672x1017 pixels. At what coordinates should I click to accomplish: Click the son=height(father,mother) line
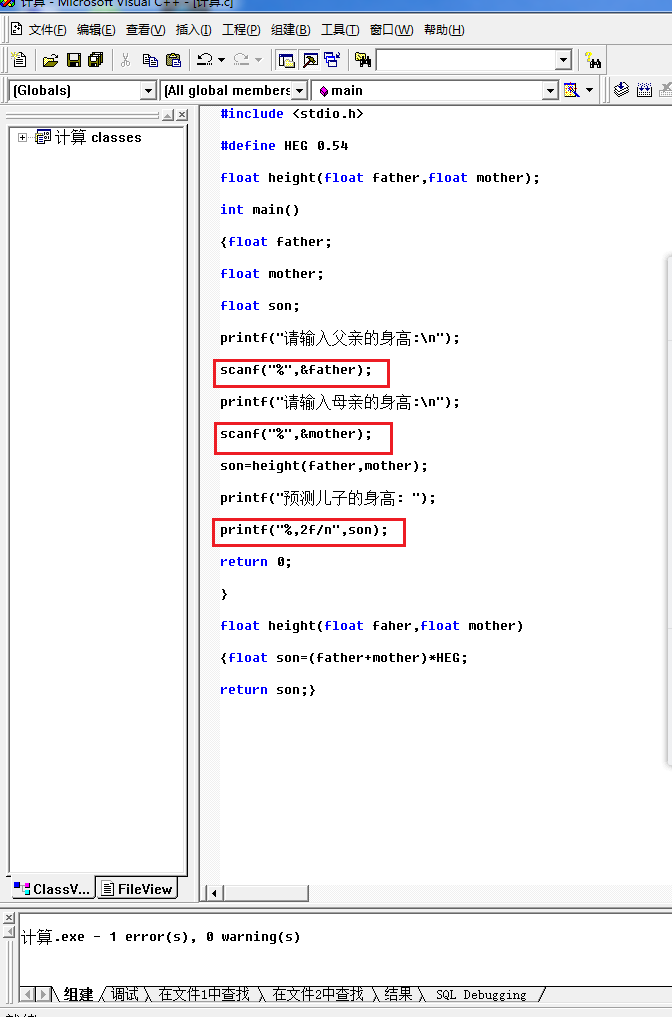pos(324,466)
